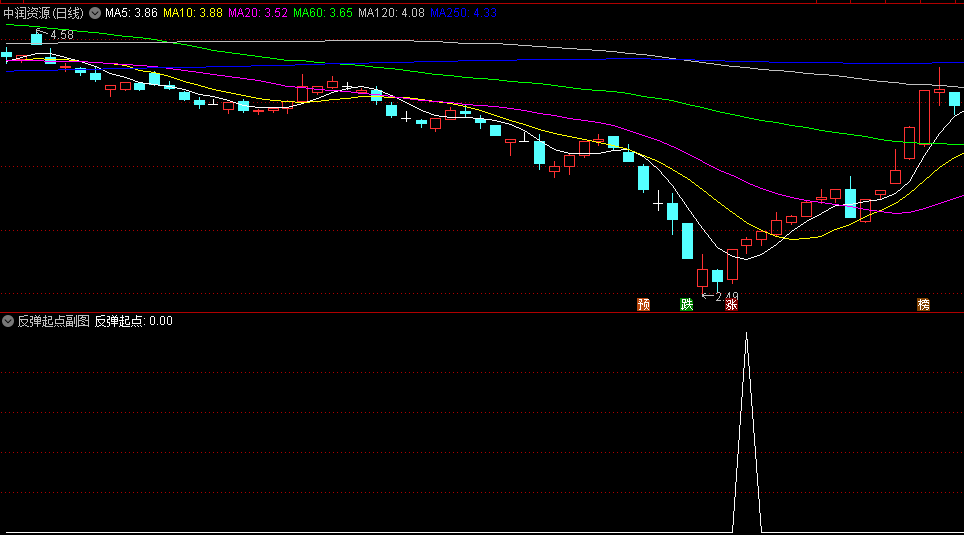964x535 pixels.
Task: Click the MA10: 3.88 label
Action: tap(193, 13)
